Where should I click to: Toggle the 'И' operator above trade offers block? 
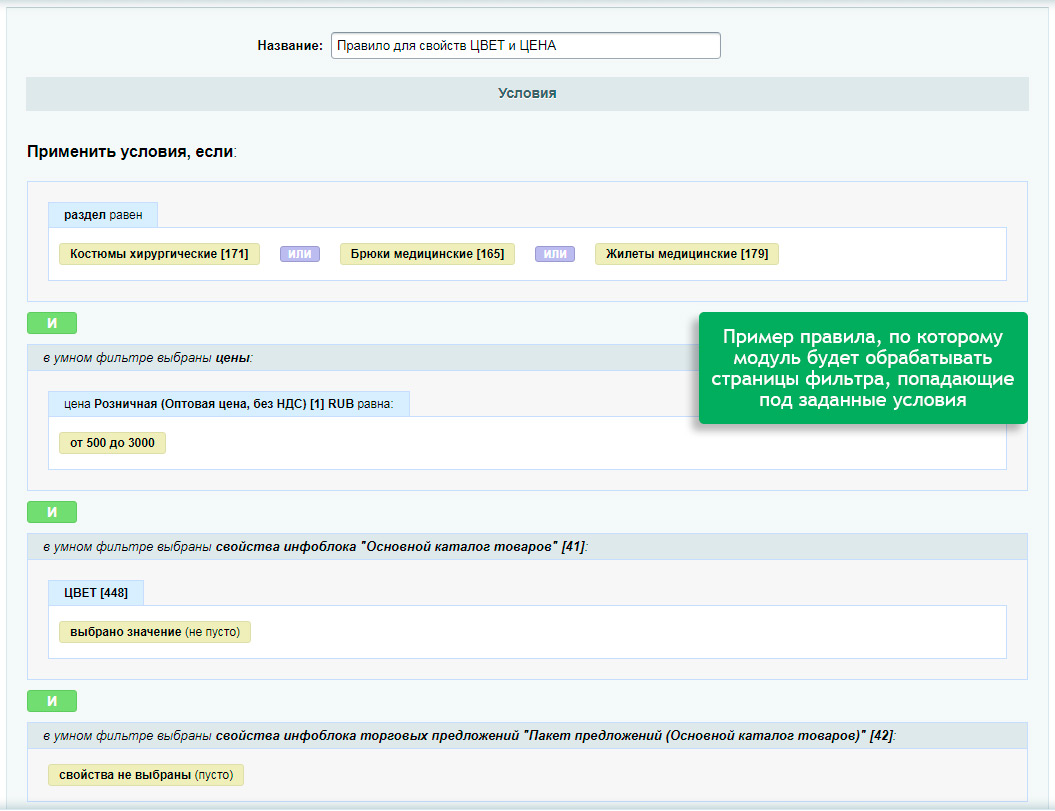(52, 701)
